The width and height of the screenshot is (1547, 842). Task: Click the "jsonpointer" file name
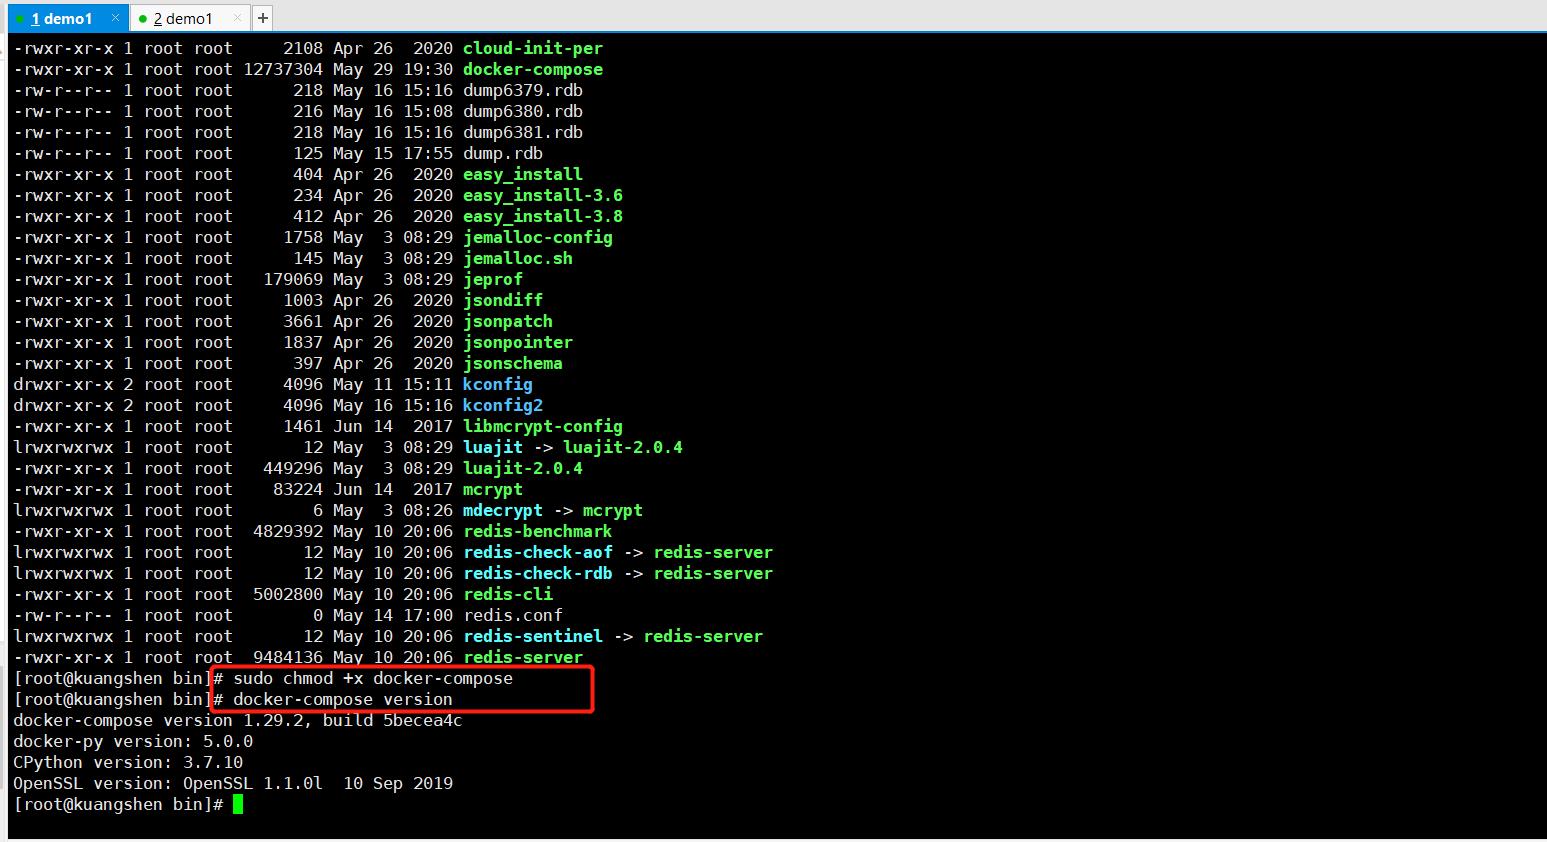tap(518, 342)
